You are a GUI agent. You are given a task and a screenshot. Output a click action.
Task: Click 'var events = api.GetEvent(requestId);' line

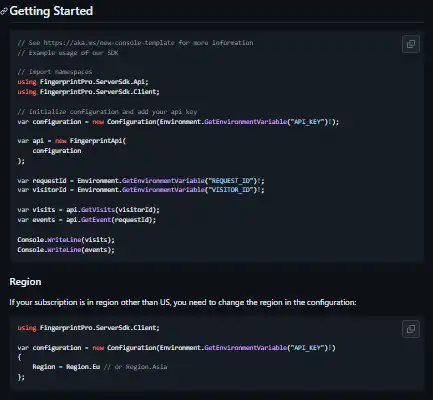point(86,220)
